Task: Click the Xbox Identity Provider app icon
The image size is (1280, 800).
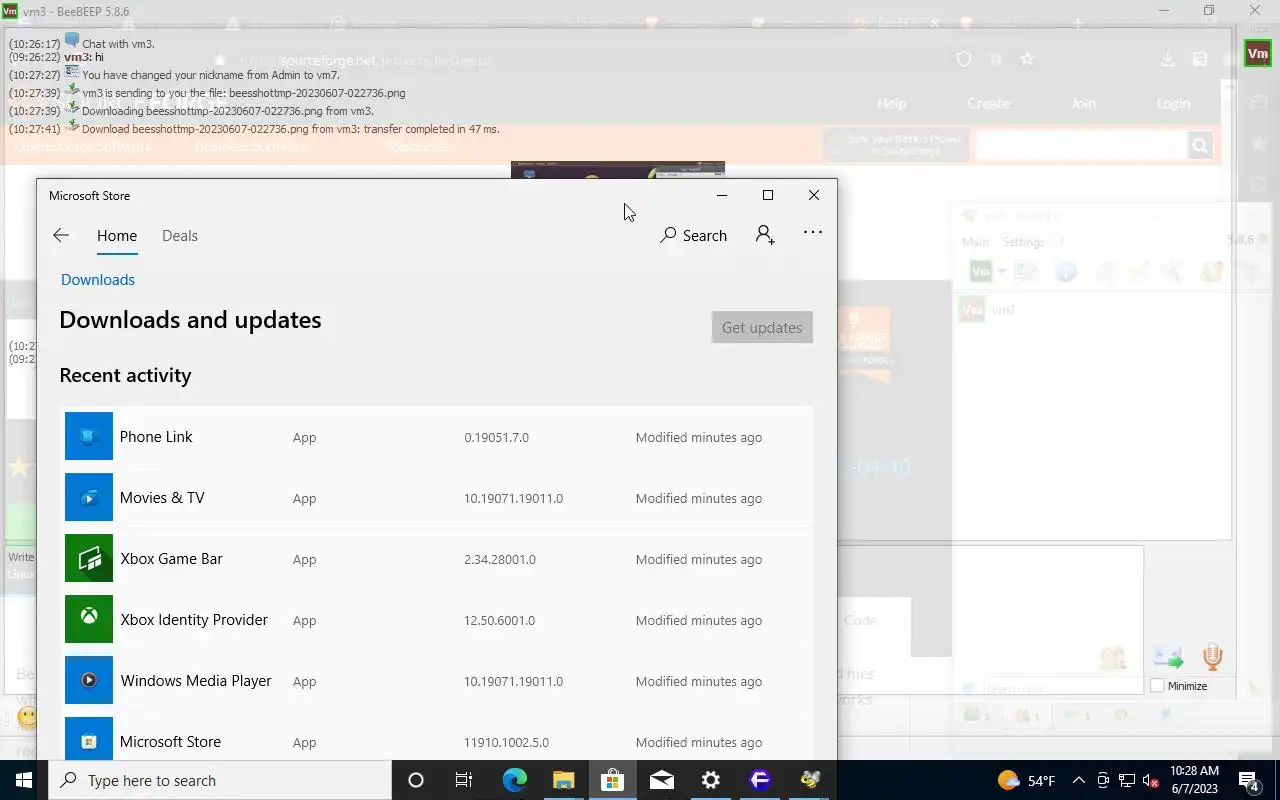Action: click(89, 619)
